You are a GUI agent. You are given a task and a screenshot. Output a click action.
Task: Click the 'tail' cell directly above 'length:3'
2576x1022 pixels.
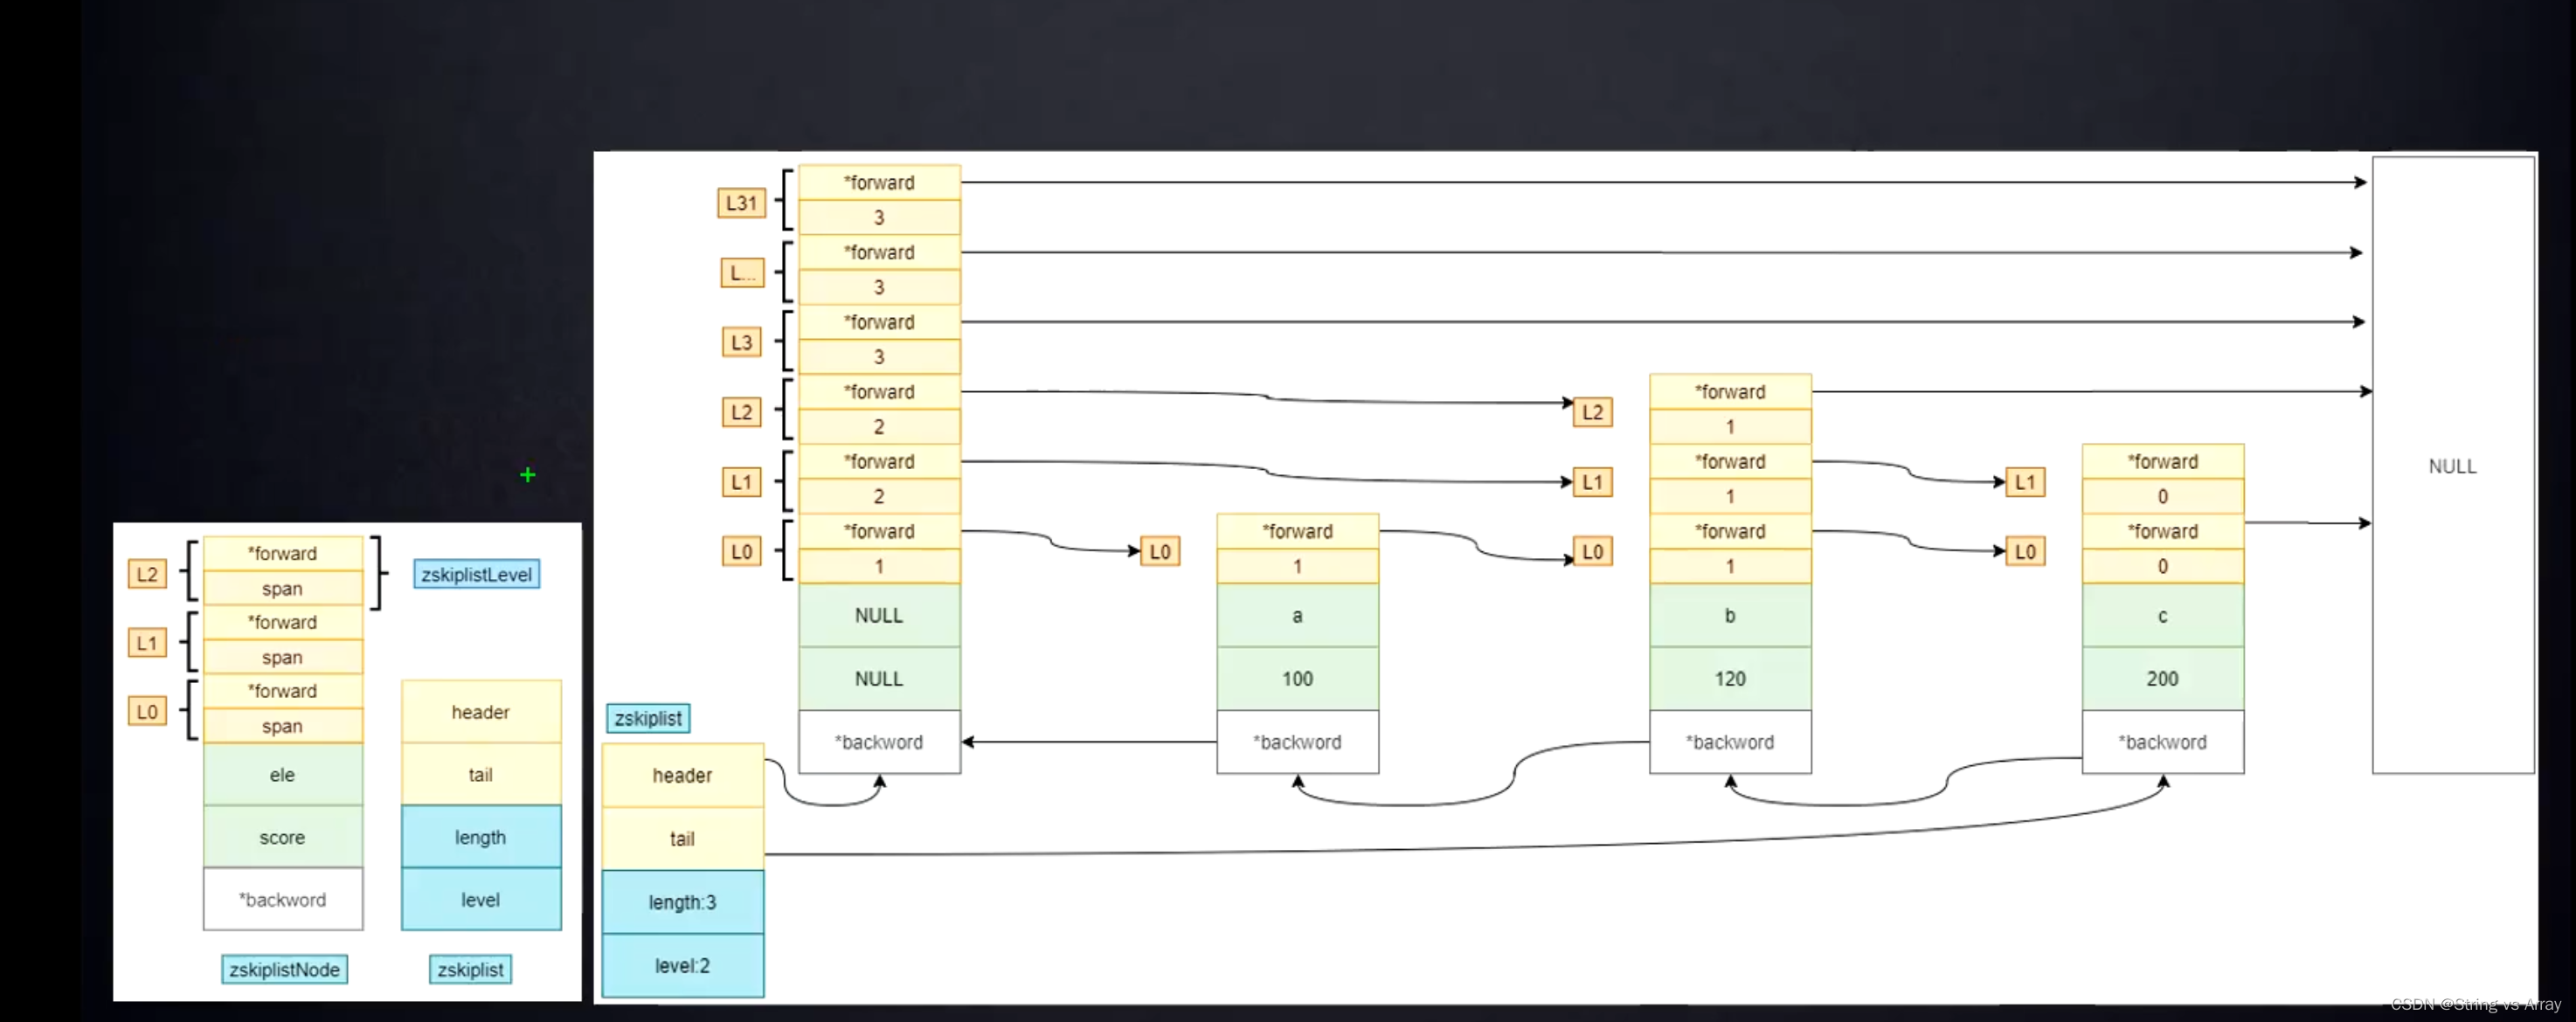(x=683, y=838)
